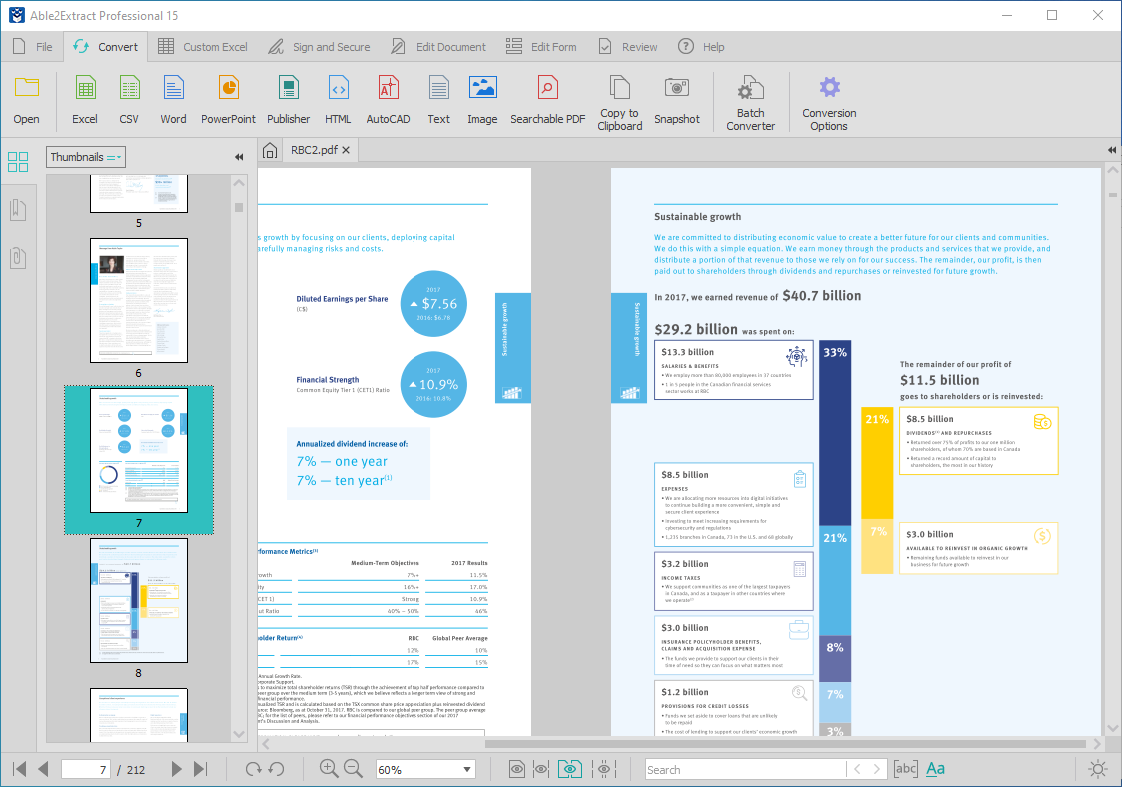Zoom out of the document
This screenshot has height=787, width=1122.
pos(353,768)
